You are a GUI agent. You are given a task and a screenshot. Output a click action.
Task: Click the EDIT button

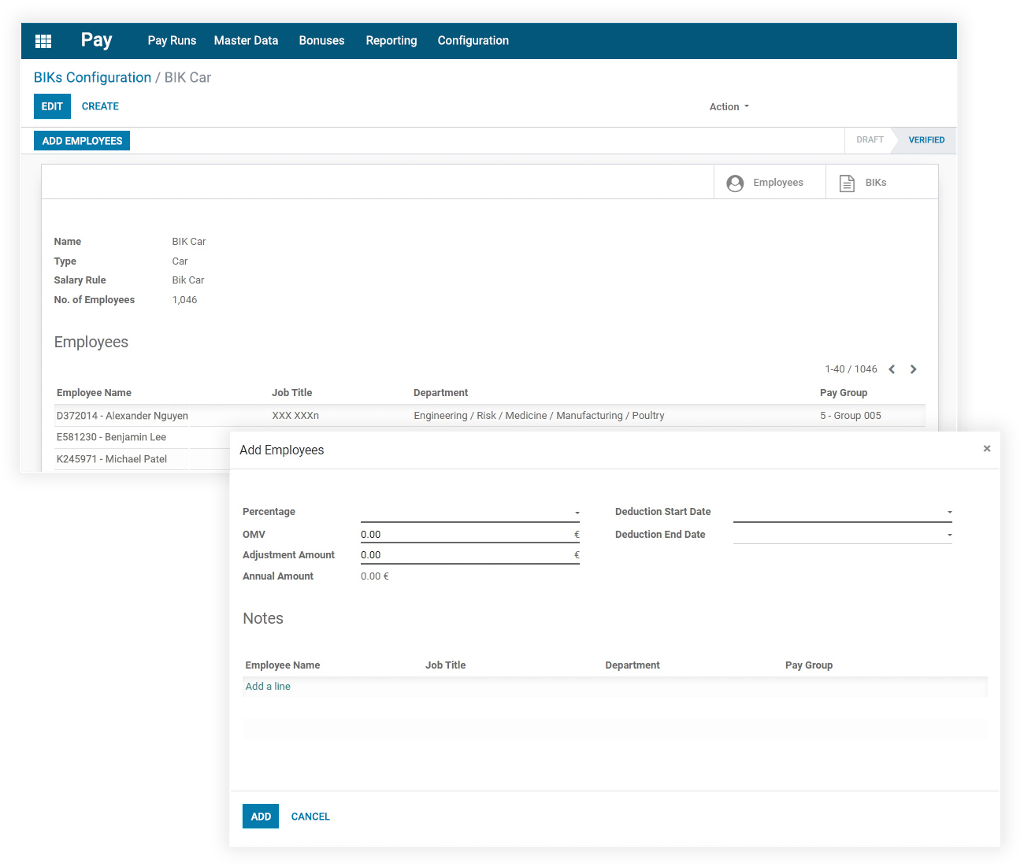coord(52,106)
